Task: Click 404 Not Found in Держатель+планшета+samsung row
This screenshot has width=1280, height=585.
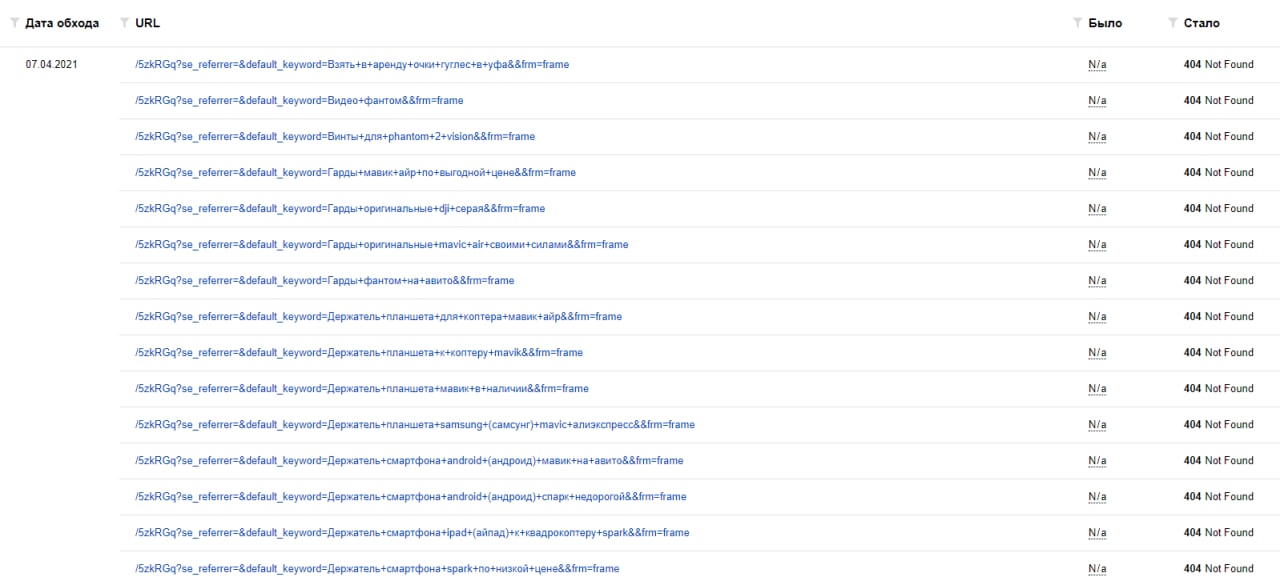Action: 1218,424
